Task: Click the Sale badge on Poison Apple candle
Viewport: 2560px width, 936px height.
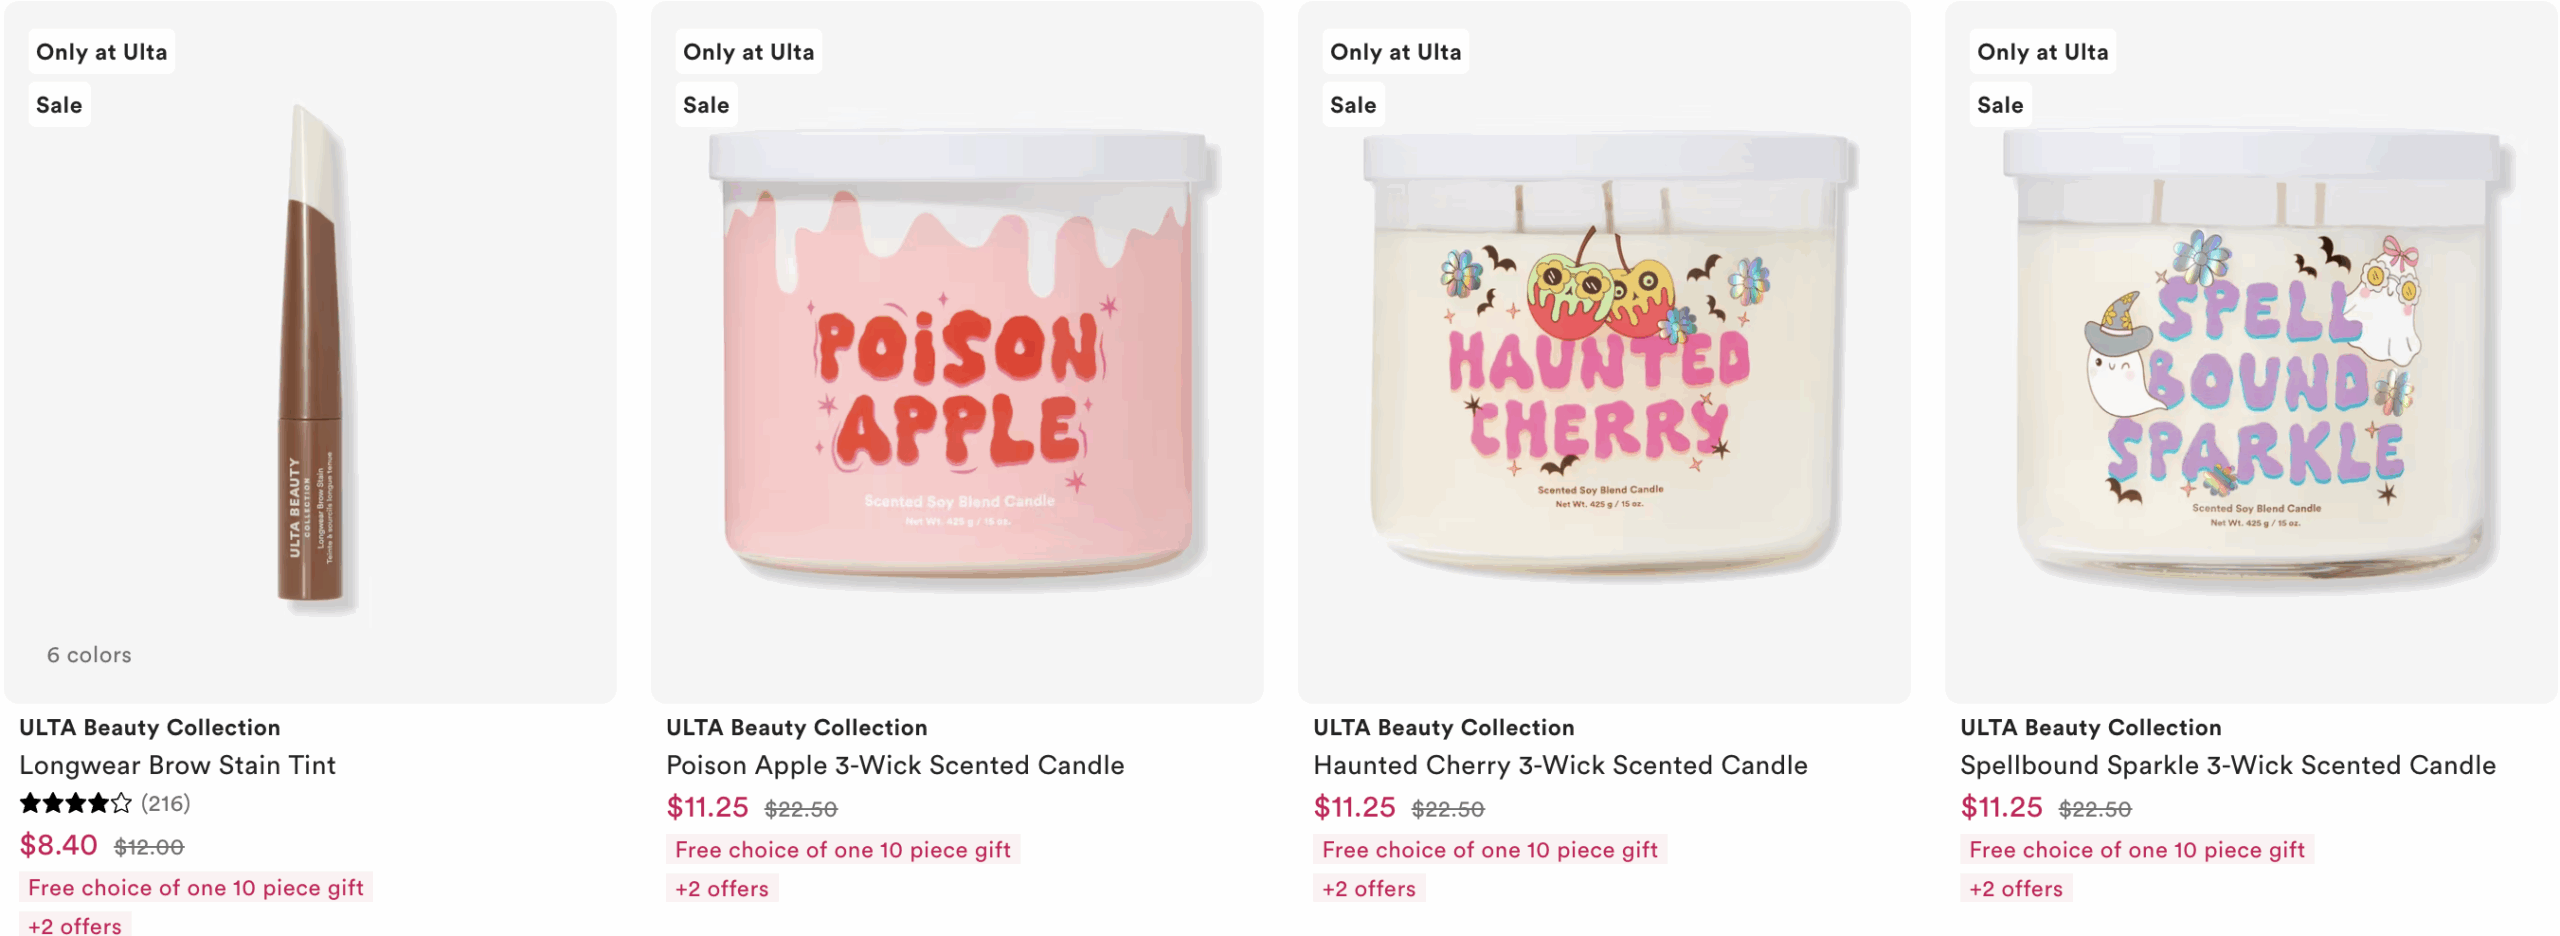Action: (x=706, y=105)
